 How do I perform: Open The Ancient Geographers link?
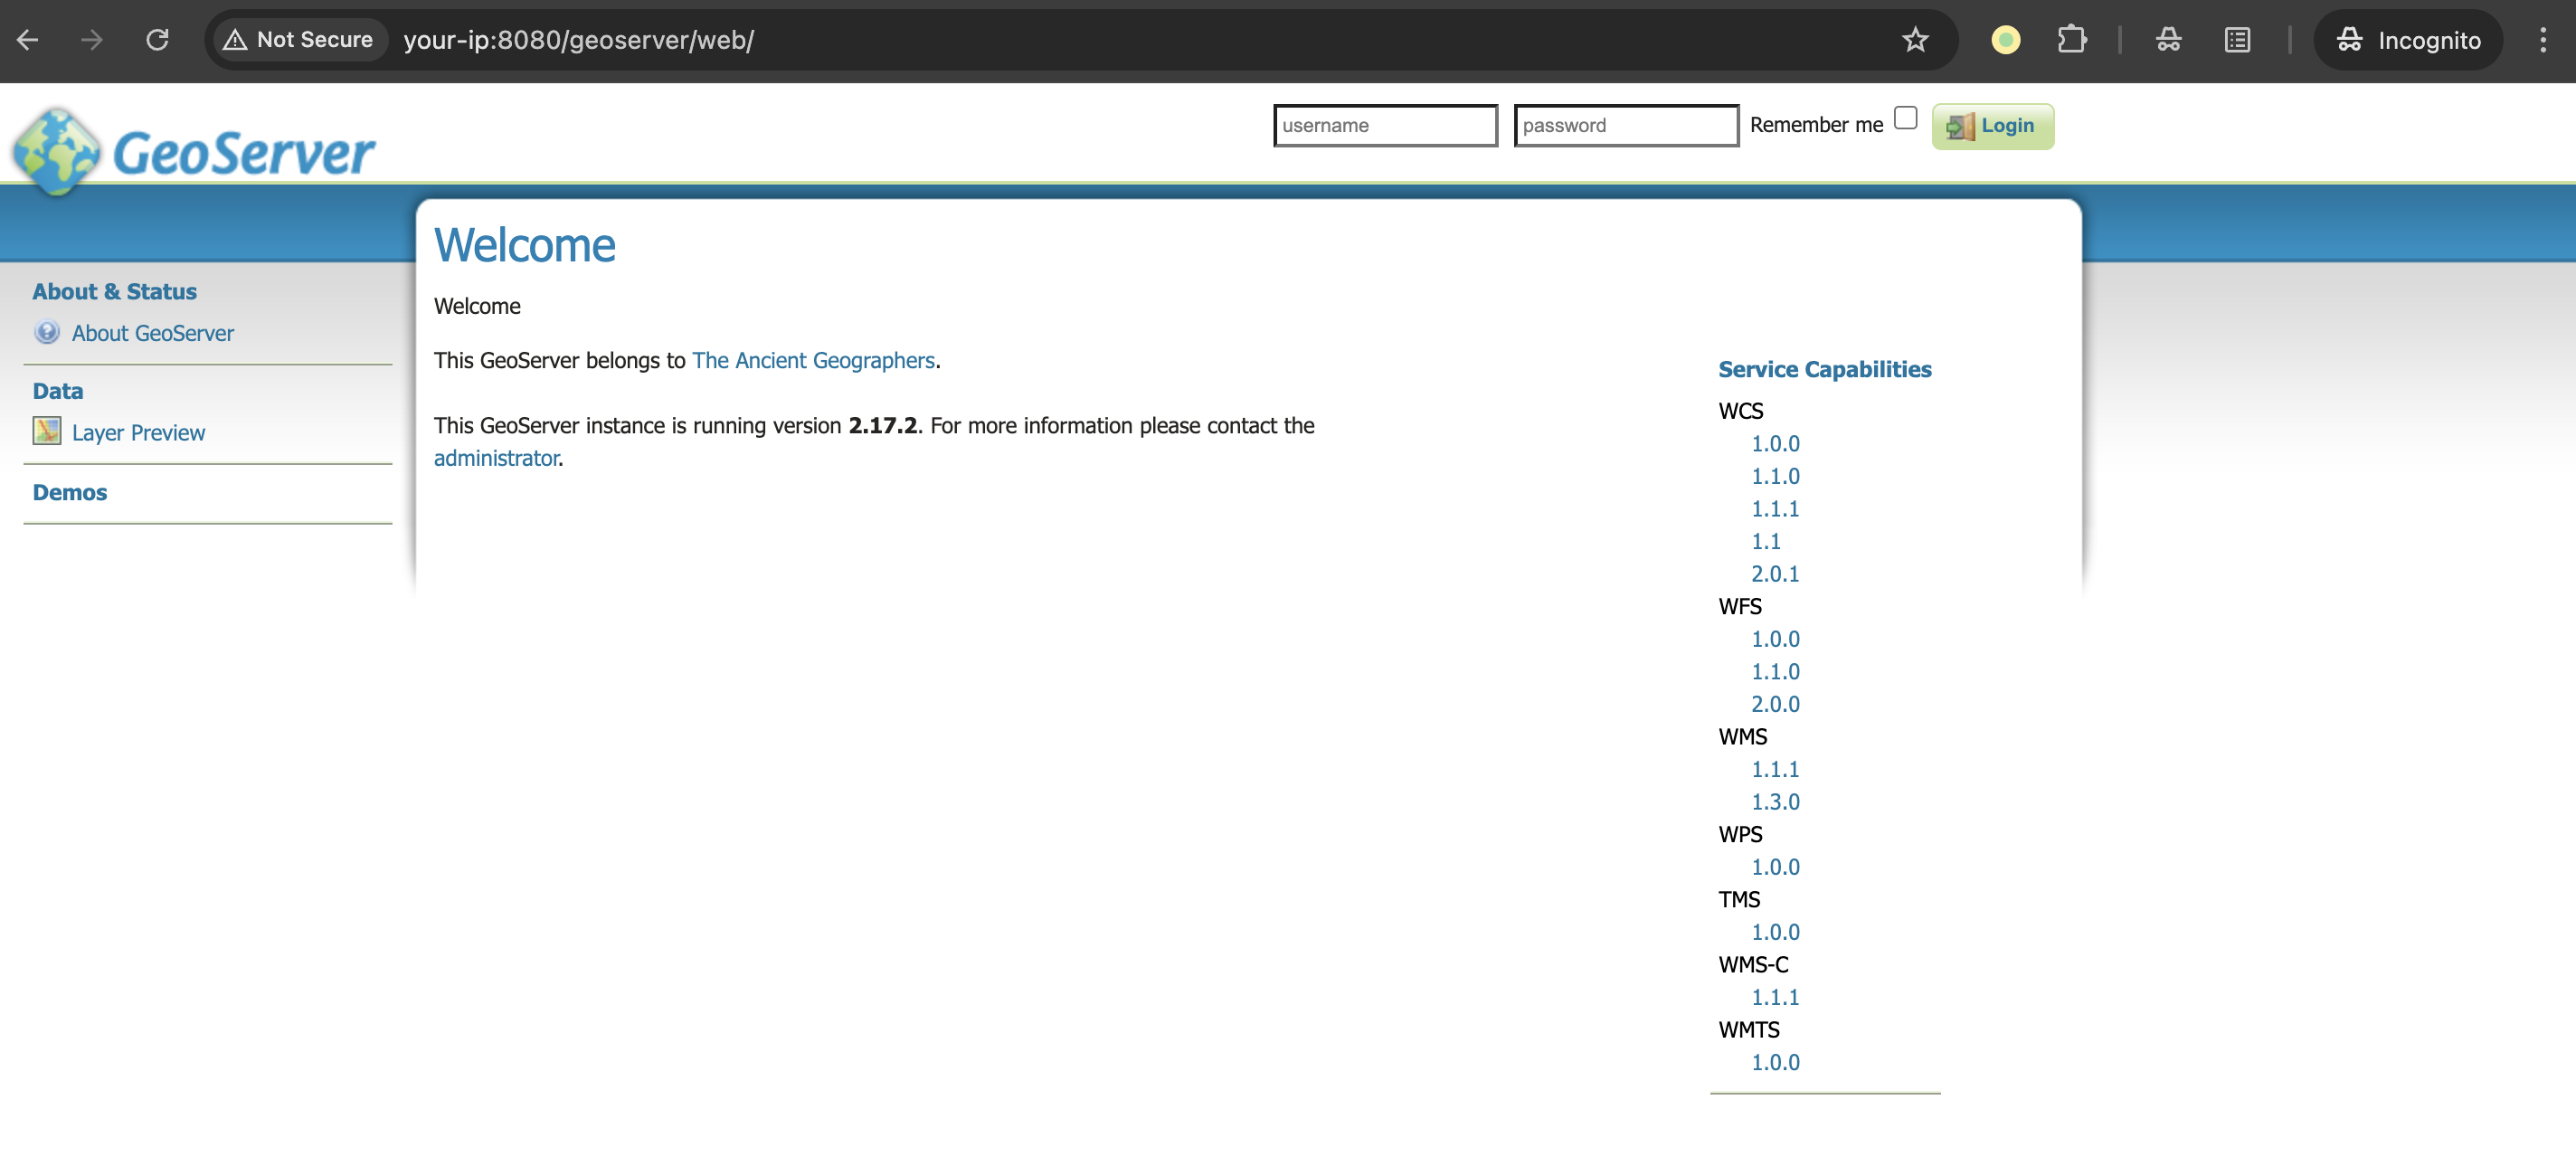pos(813,360)
